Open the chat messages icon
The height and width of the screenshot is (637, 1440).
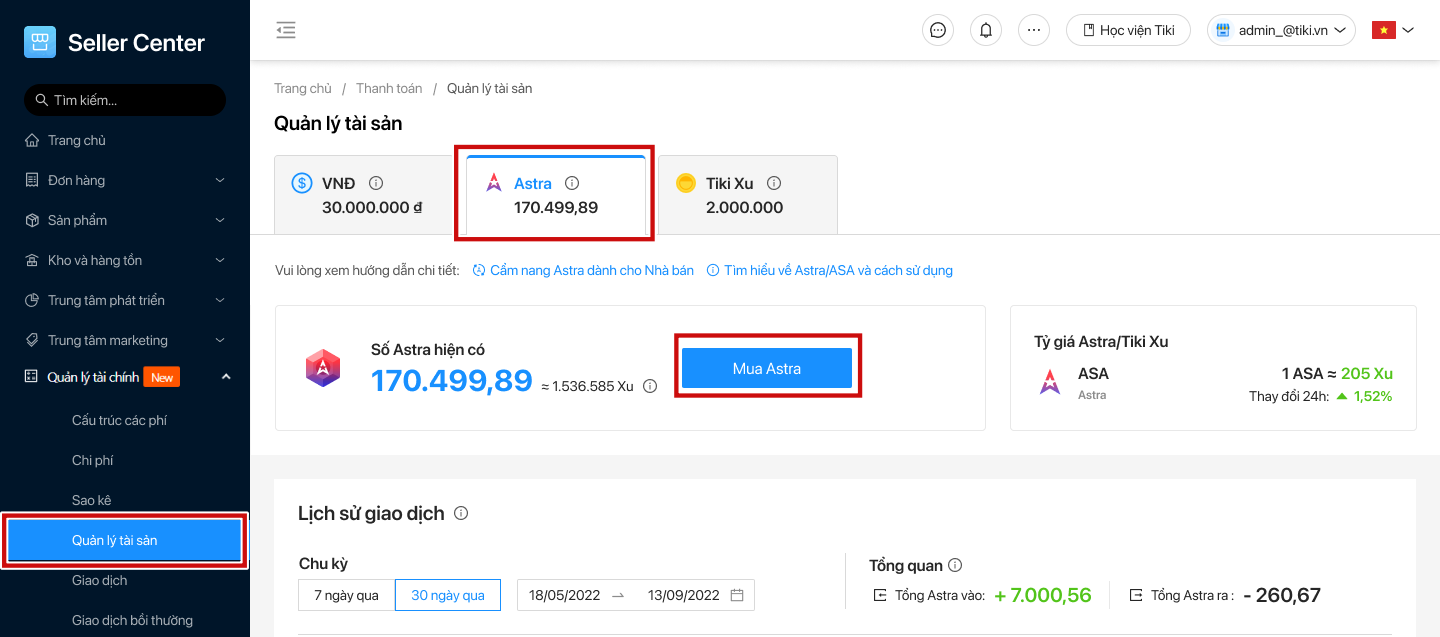tap(938, 30)
